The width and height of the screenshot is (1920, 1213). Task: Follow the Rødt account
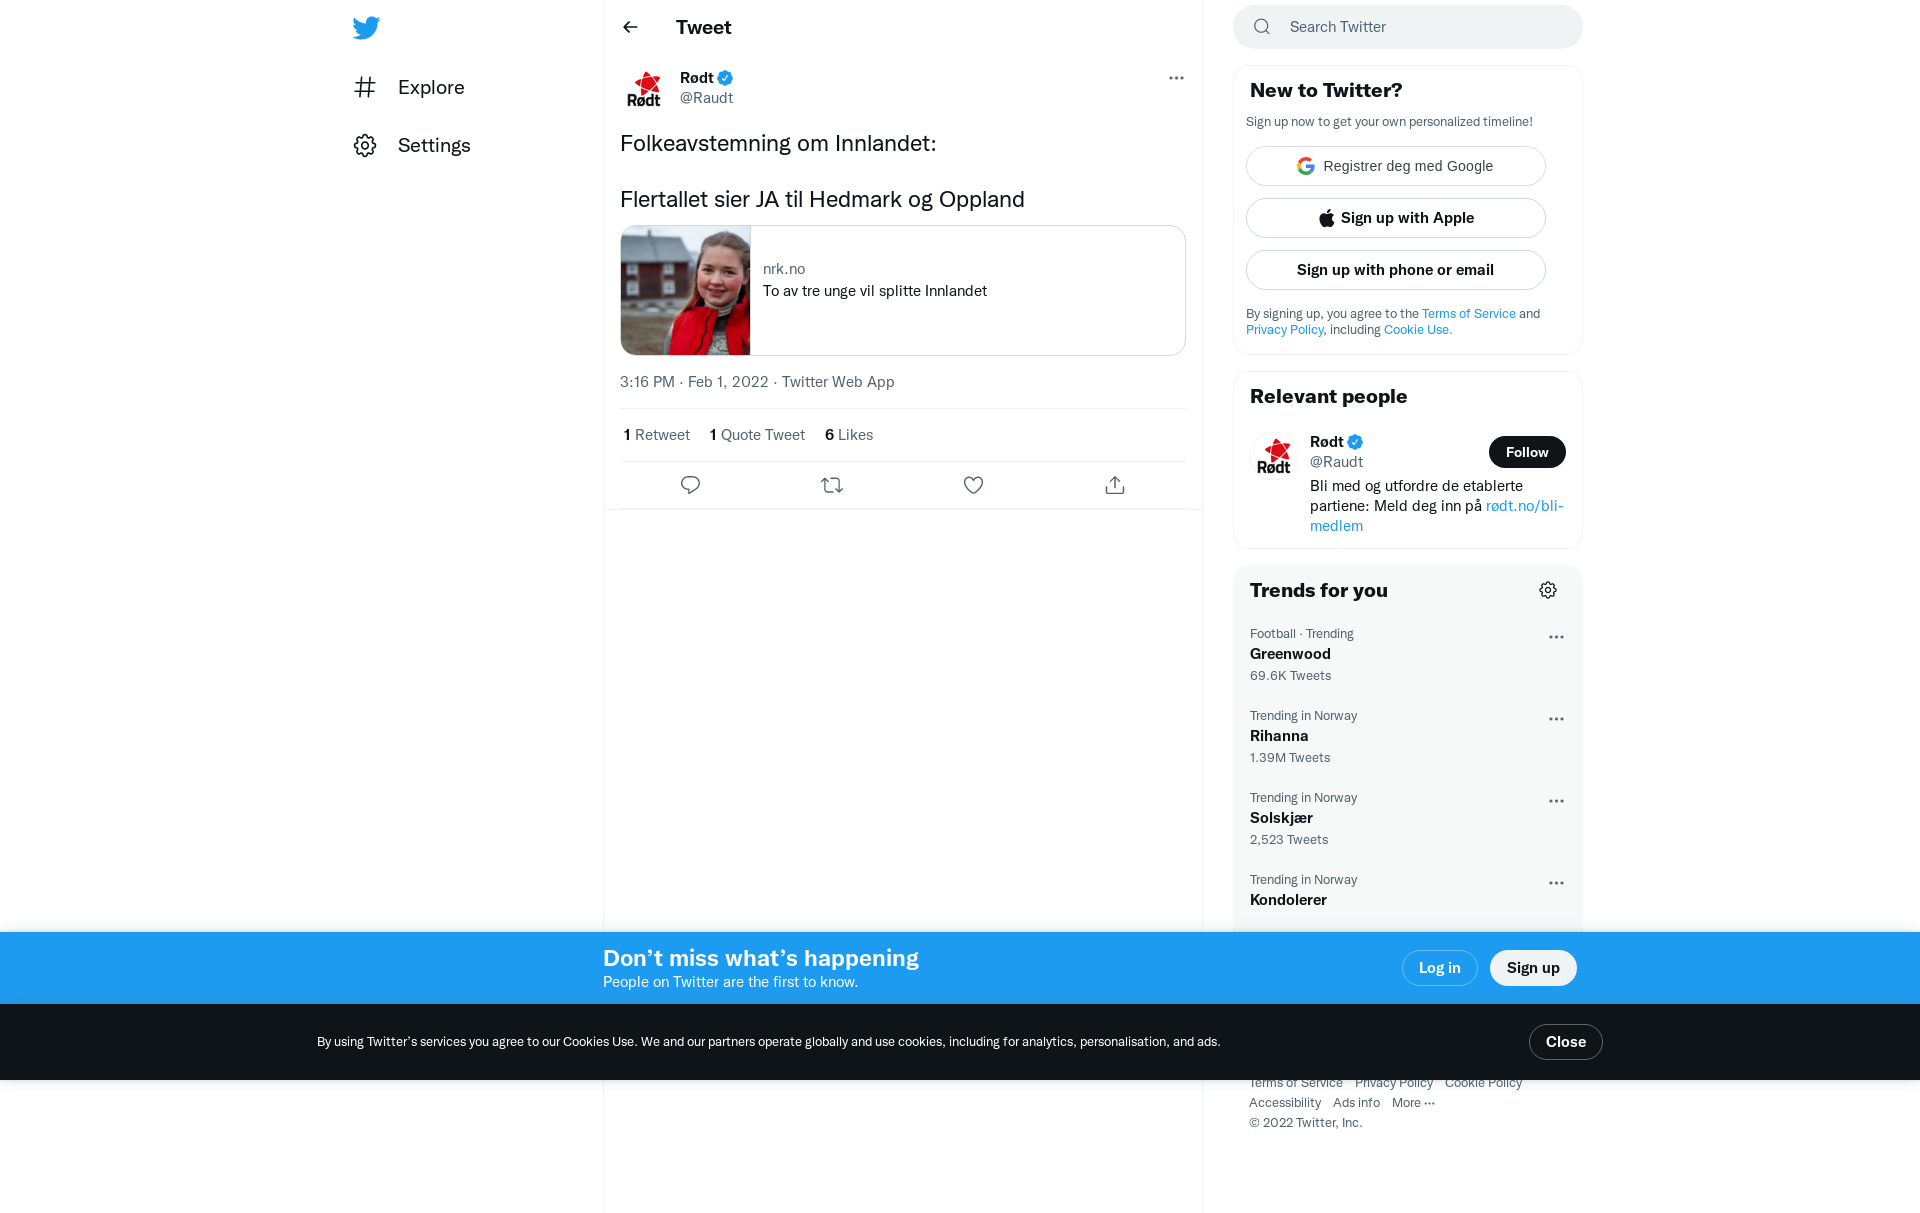click(1527, 452)
